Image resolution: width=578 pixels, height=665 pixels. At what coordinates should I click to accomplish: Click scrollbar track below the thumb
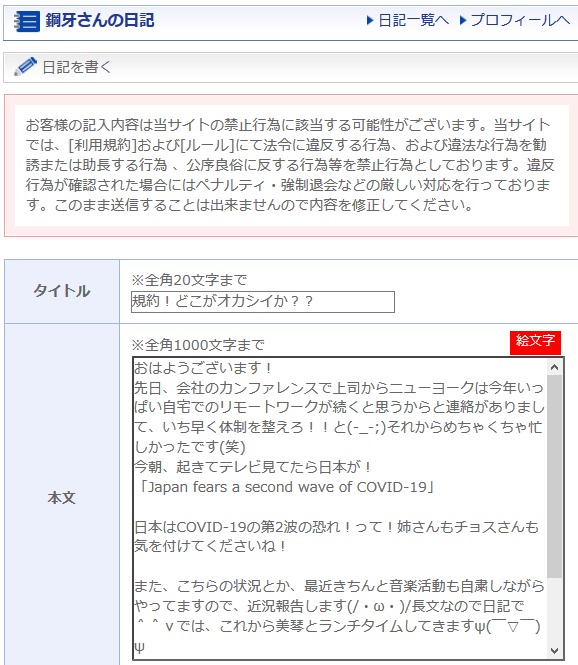tap(554, 610)
